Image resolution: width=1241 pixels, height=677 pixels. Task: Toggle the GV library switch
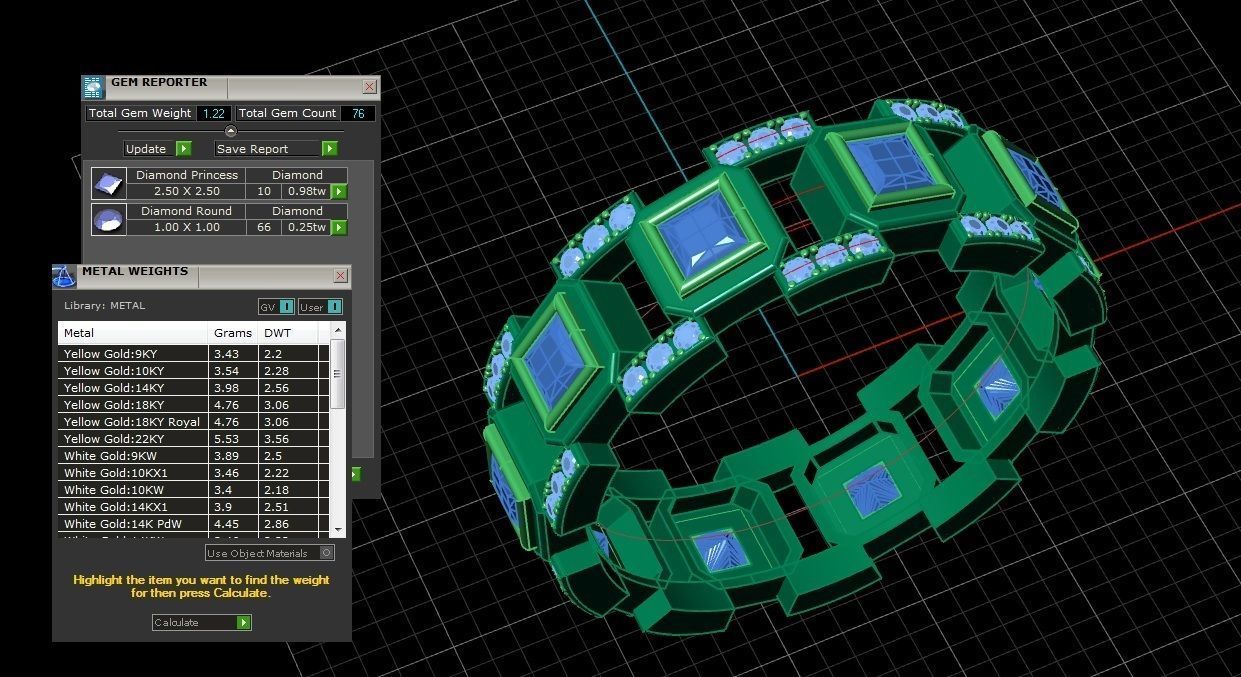pyautogui.click(x=276, y=306)
